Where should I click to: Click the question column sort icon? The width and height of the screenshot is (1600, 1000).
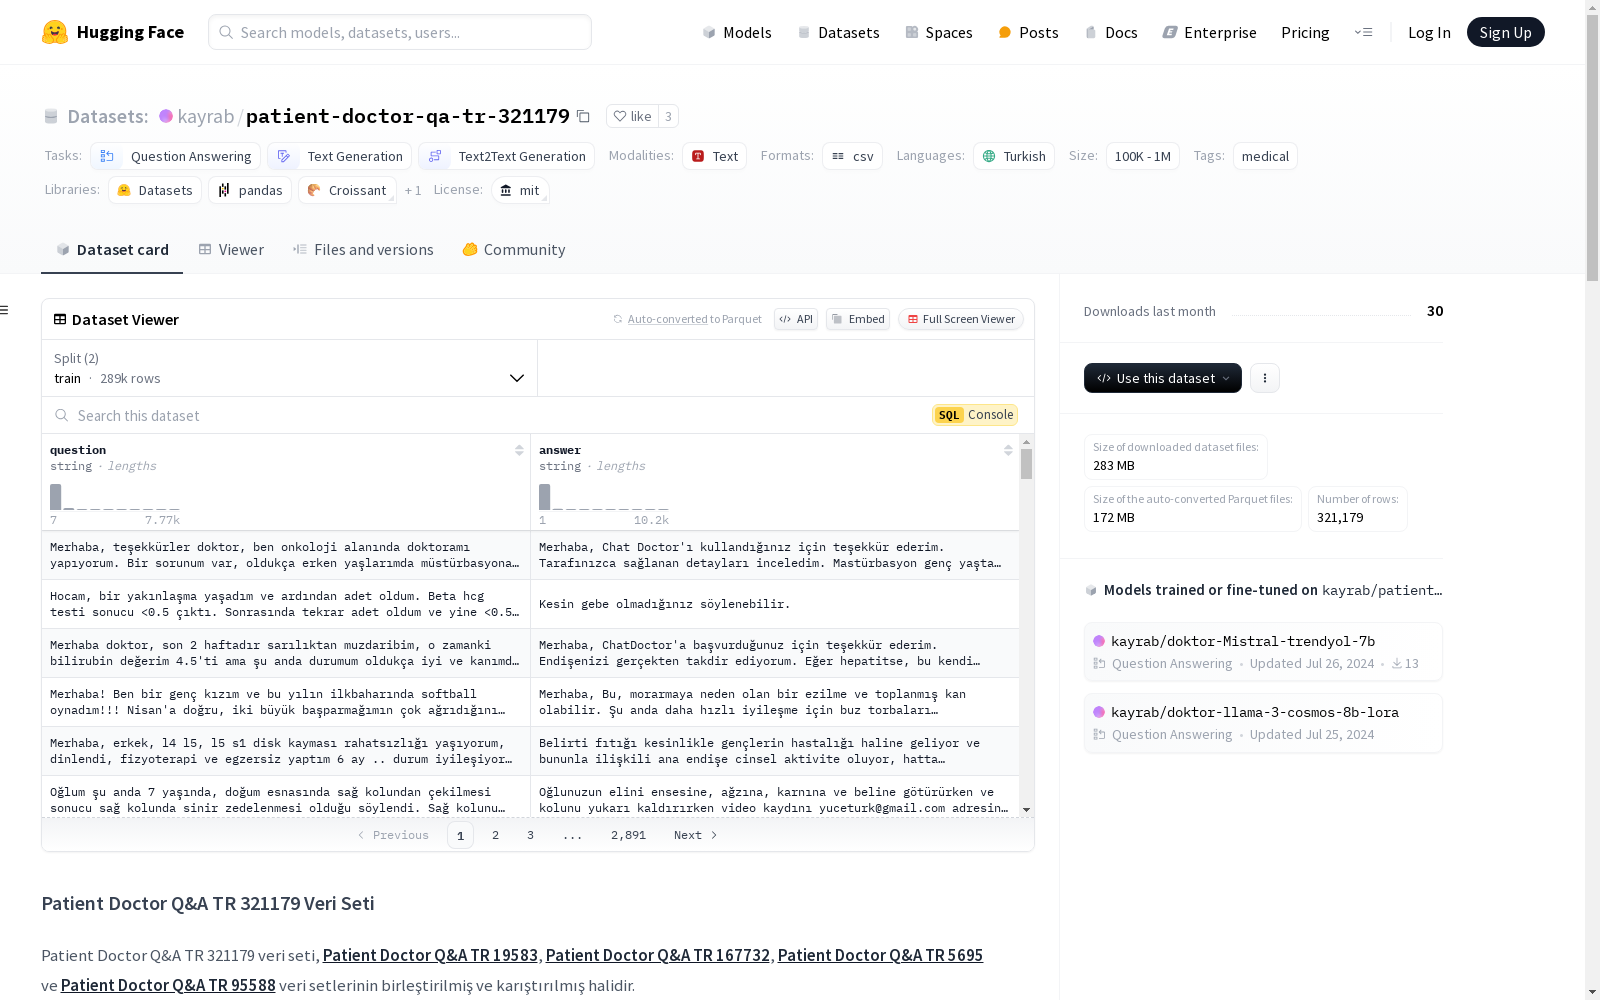[x=519, y=451]
